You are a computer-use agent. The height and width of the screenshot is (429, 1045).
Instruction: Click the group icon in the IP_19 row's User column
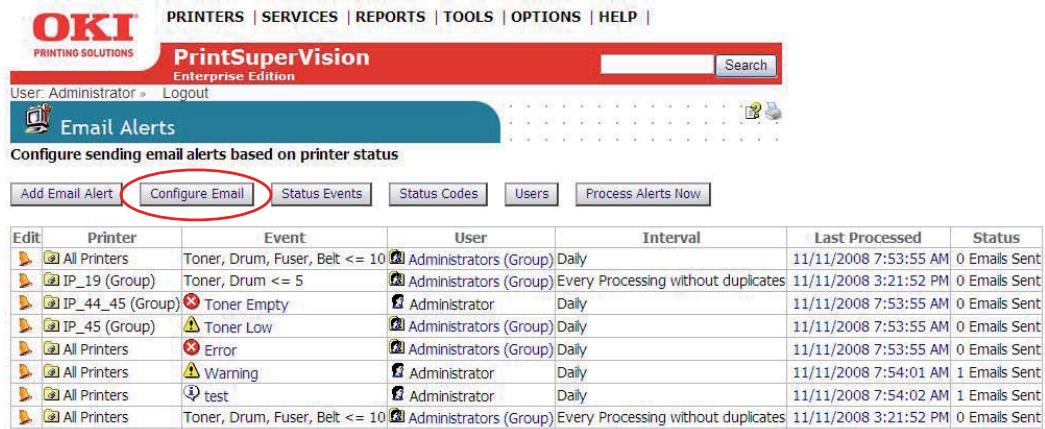[398, 280]
